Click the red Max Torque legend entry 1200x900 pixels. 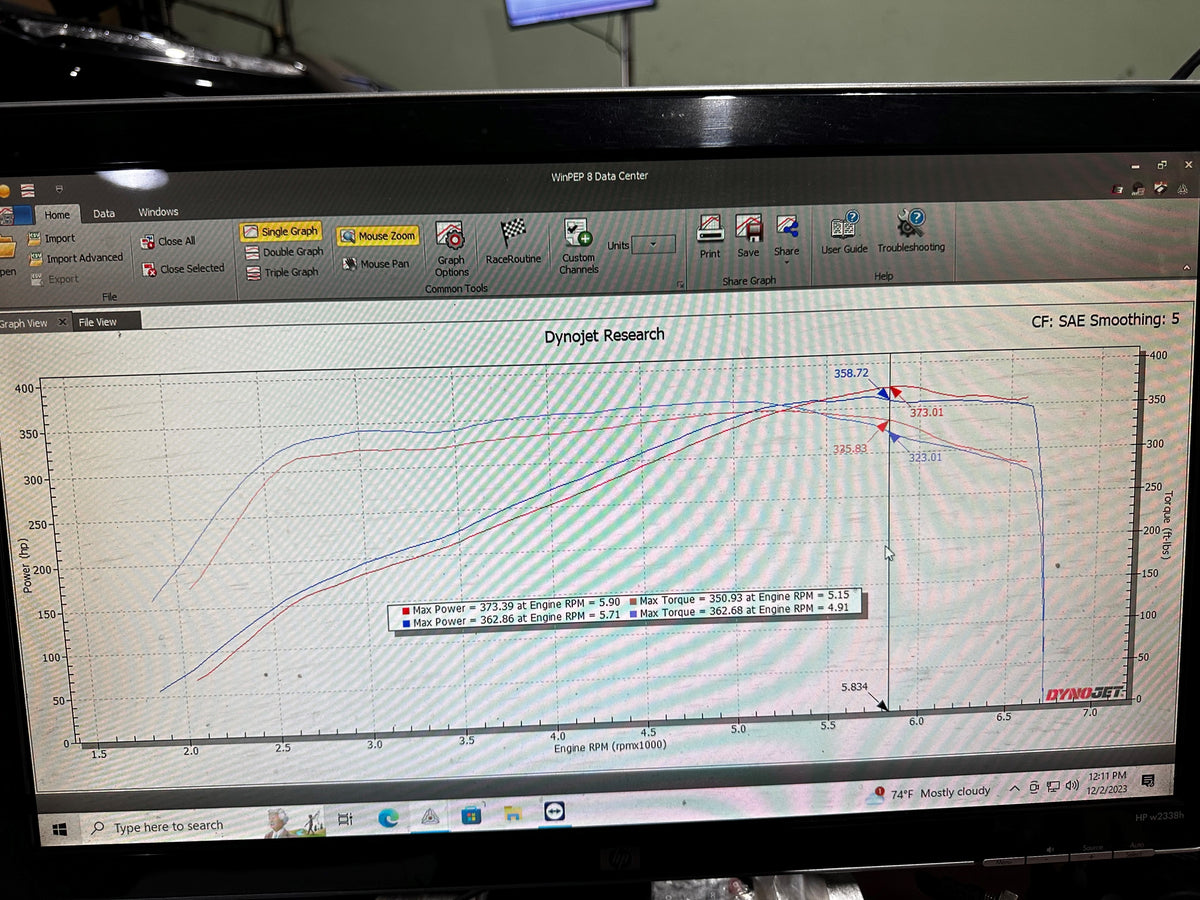(x=741, y=598)
